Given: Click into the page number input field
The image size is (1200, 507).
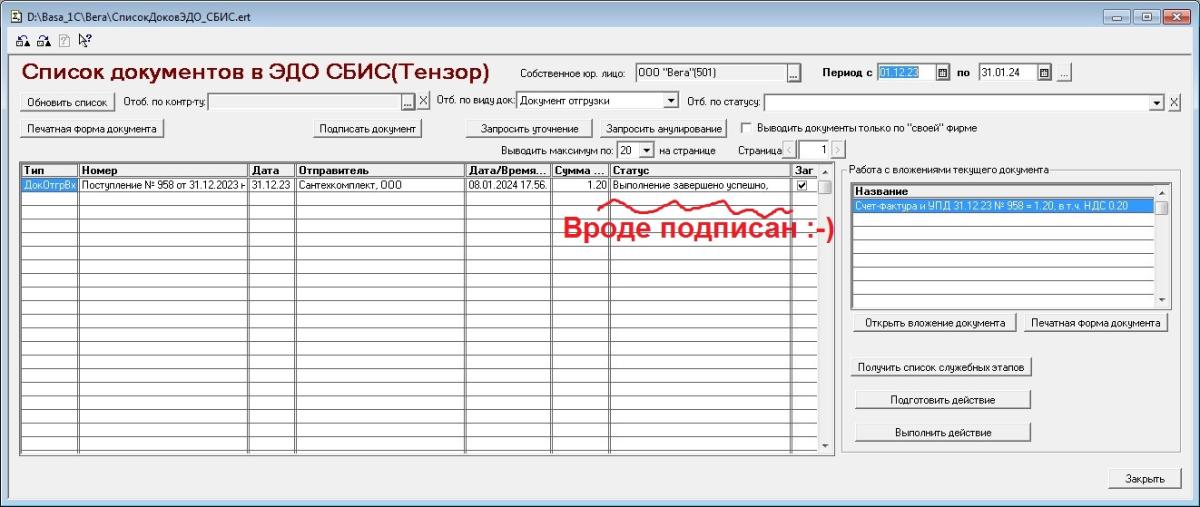Looking at the screenshot, I should click(x=813, y=150).
